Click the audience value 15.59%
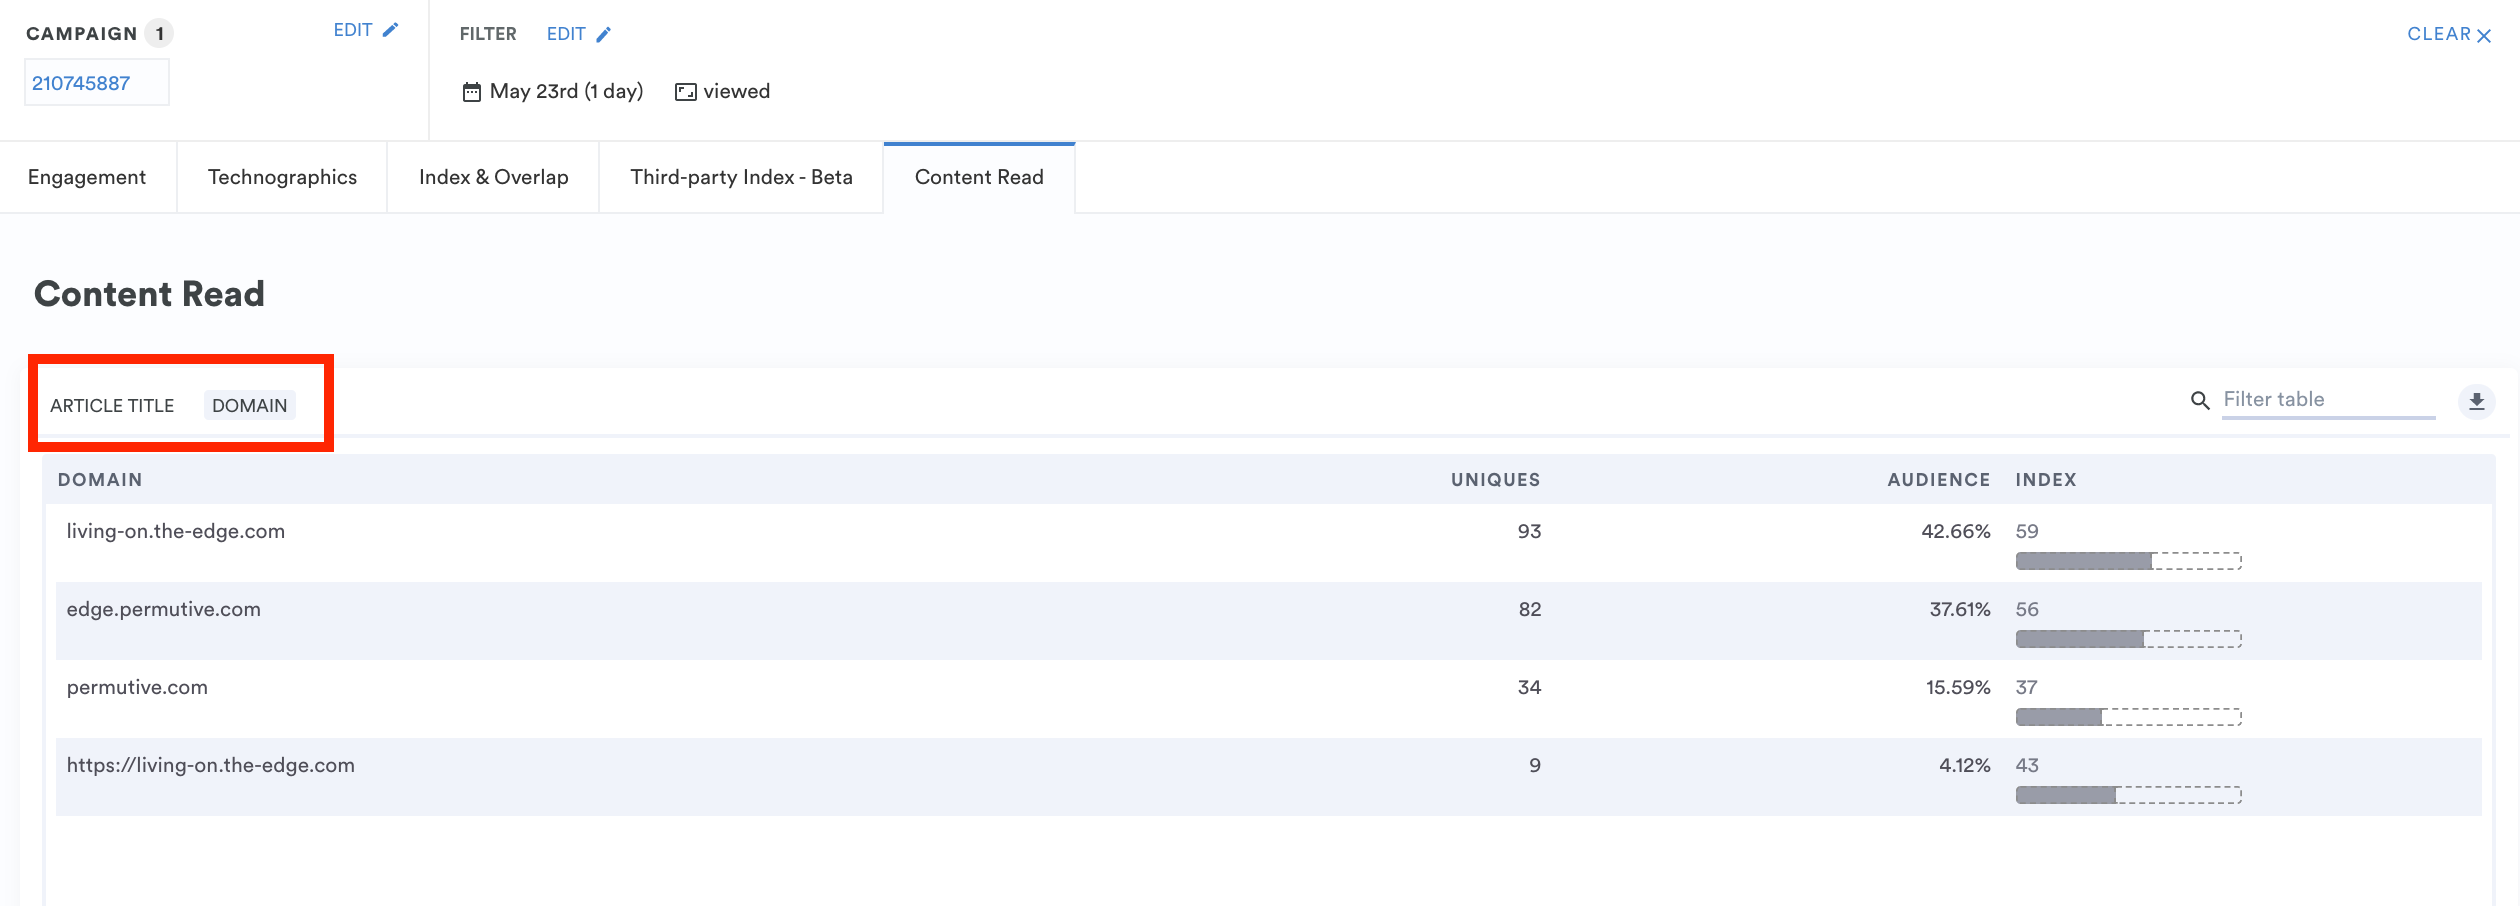The height and width of the screenshot is (906, 2520). pos(1958,687)
